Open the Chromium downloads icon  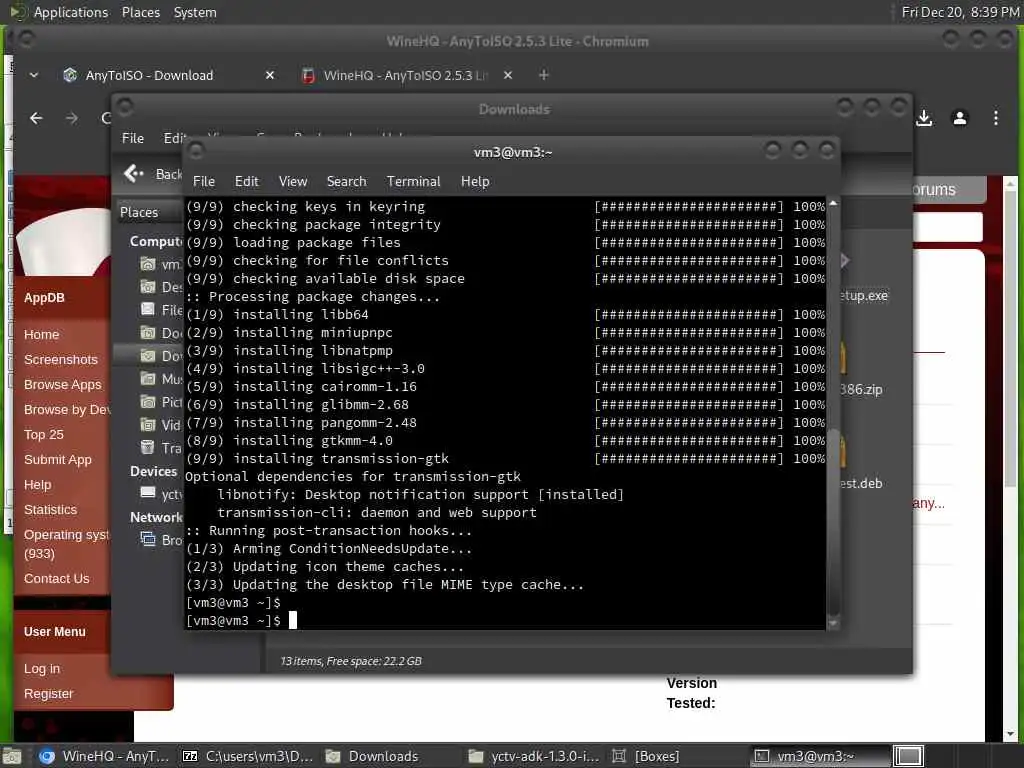(x=924, y=118)
